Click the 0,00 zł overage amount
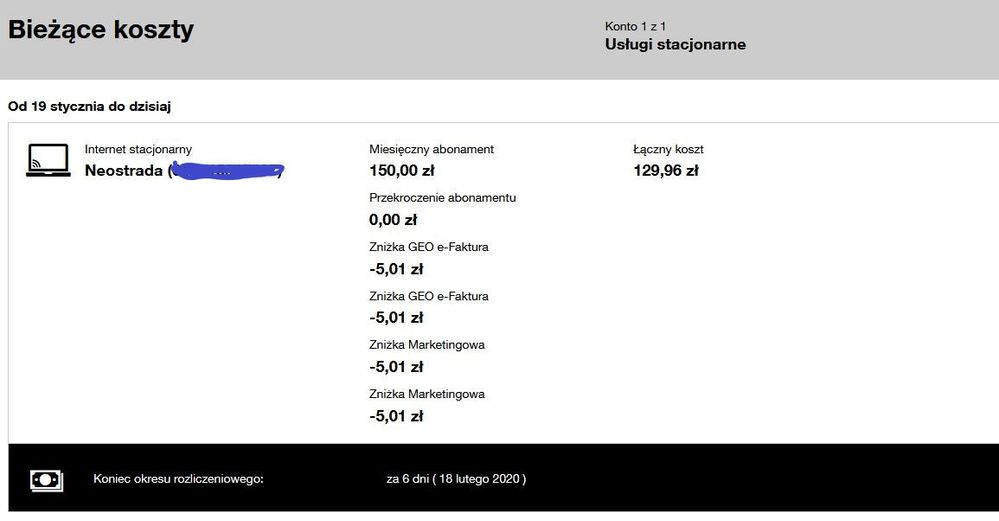The height and width of the screenshot is (521, 999). (x=393, y=220)
